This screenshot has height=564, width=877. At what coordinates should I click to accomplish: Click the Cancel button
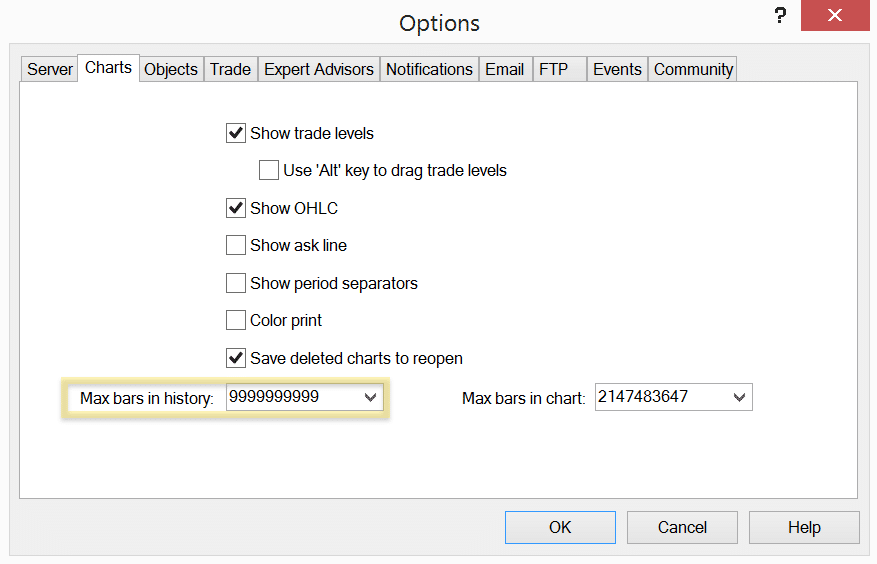(x=682, y=527)
